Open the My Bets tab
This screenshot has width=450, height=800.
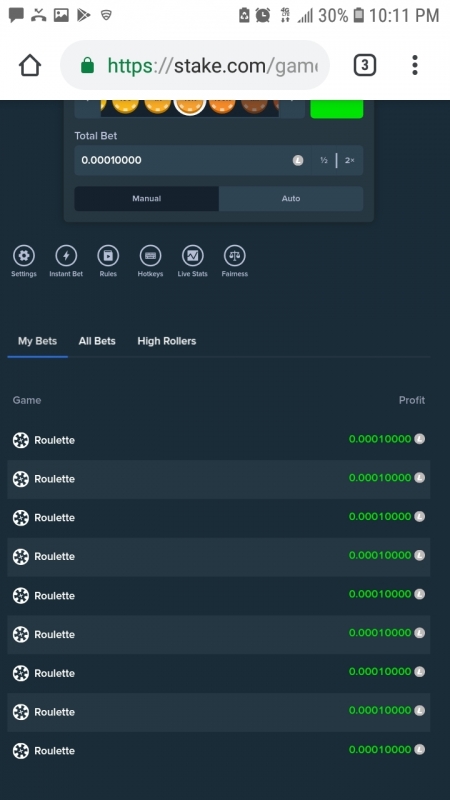pyautogui.click(x=37, y=341)
